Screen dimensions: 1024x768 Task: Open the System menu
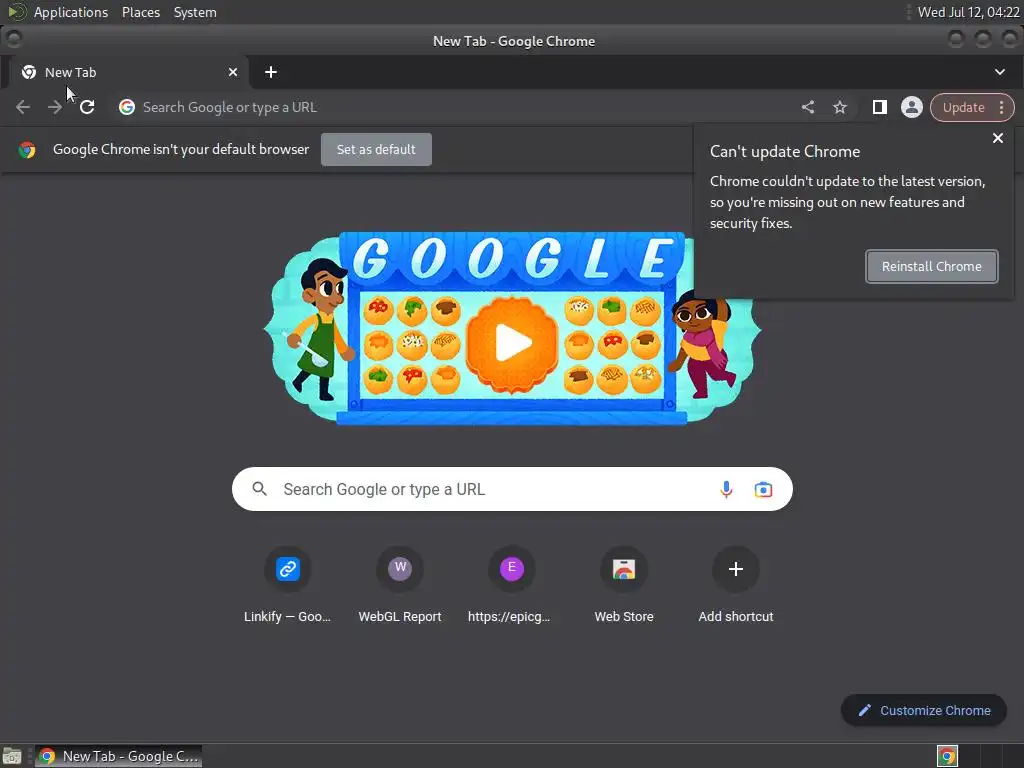click(195, 12)
